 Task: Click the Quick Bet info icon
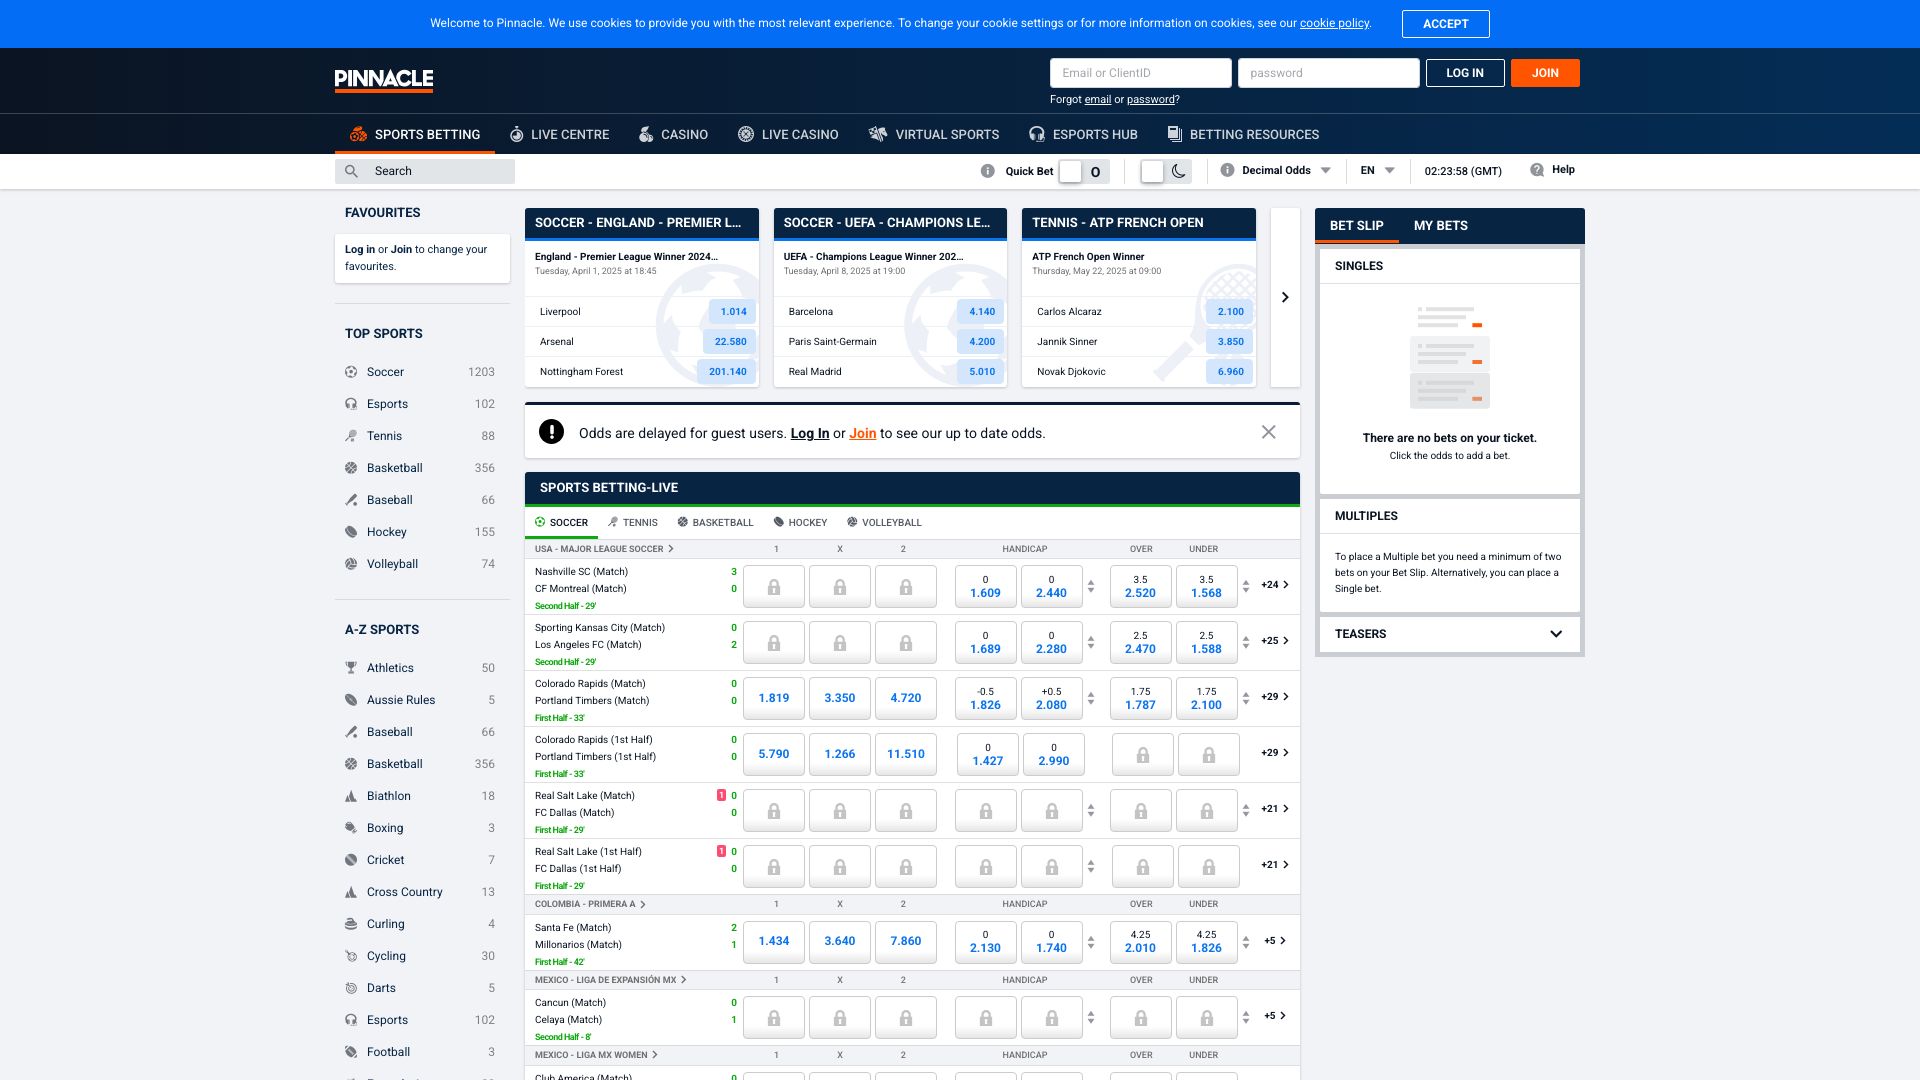(988, 171)
